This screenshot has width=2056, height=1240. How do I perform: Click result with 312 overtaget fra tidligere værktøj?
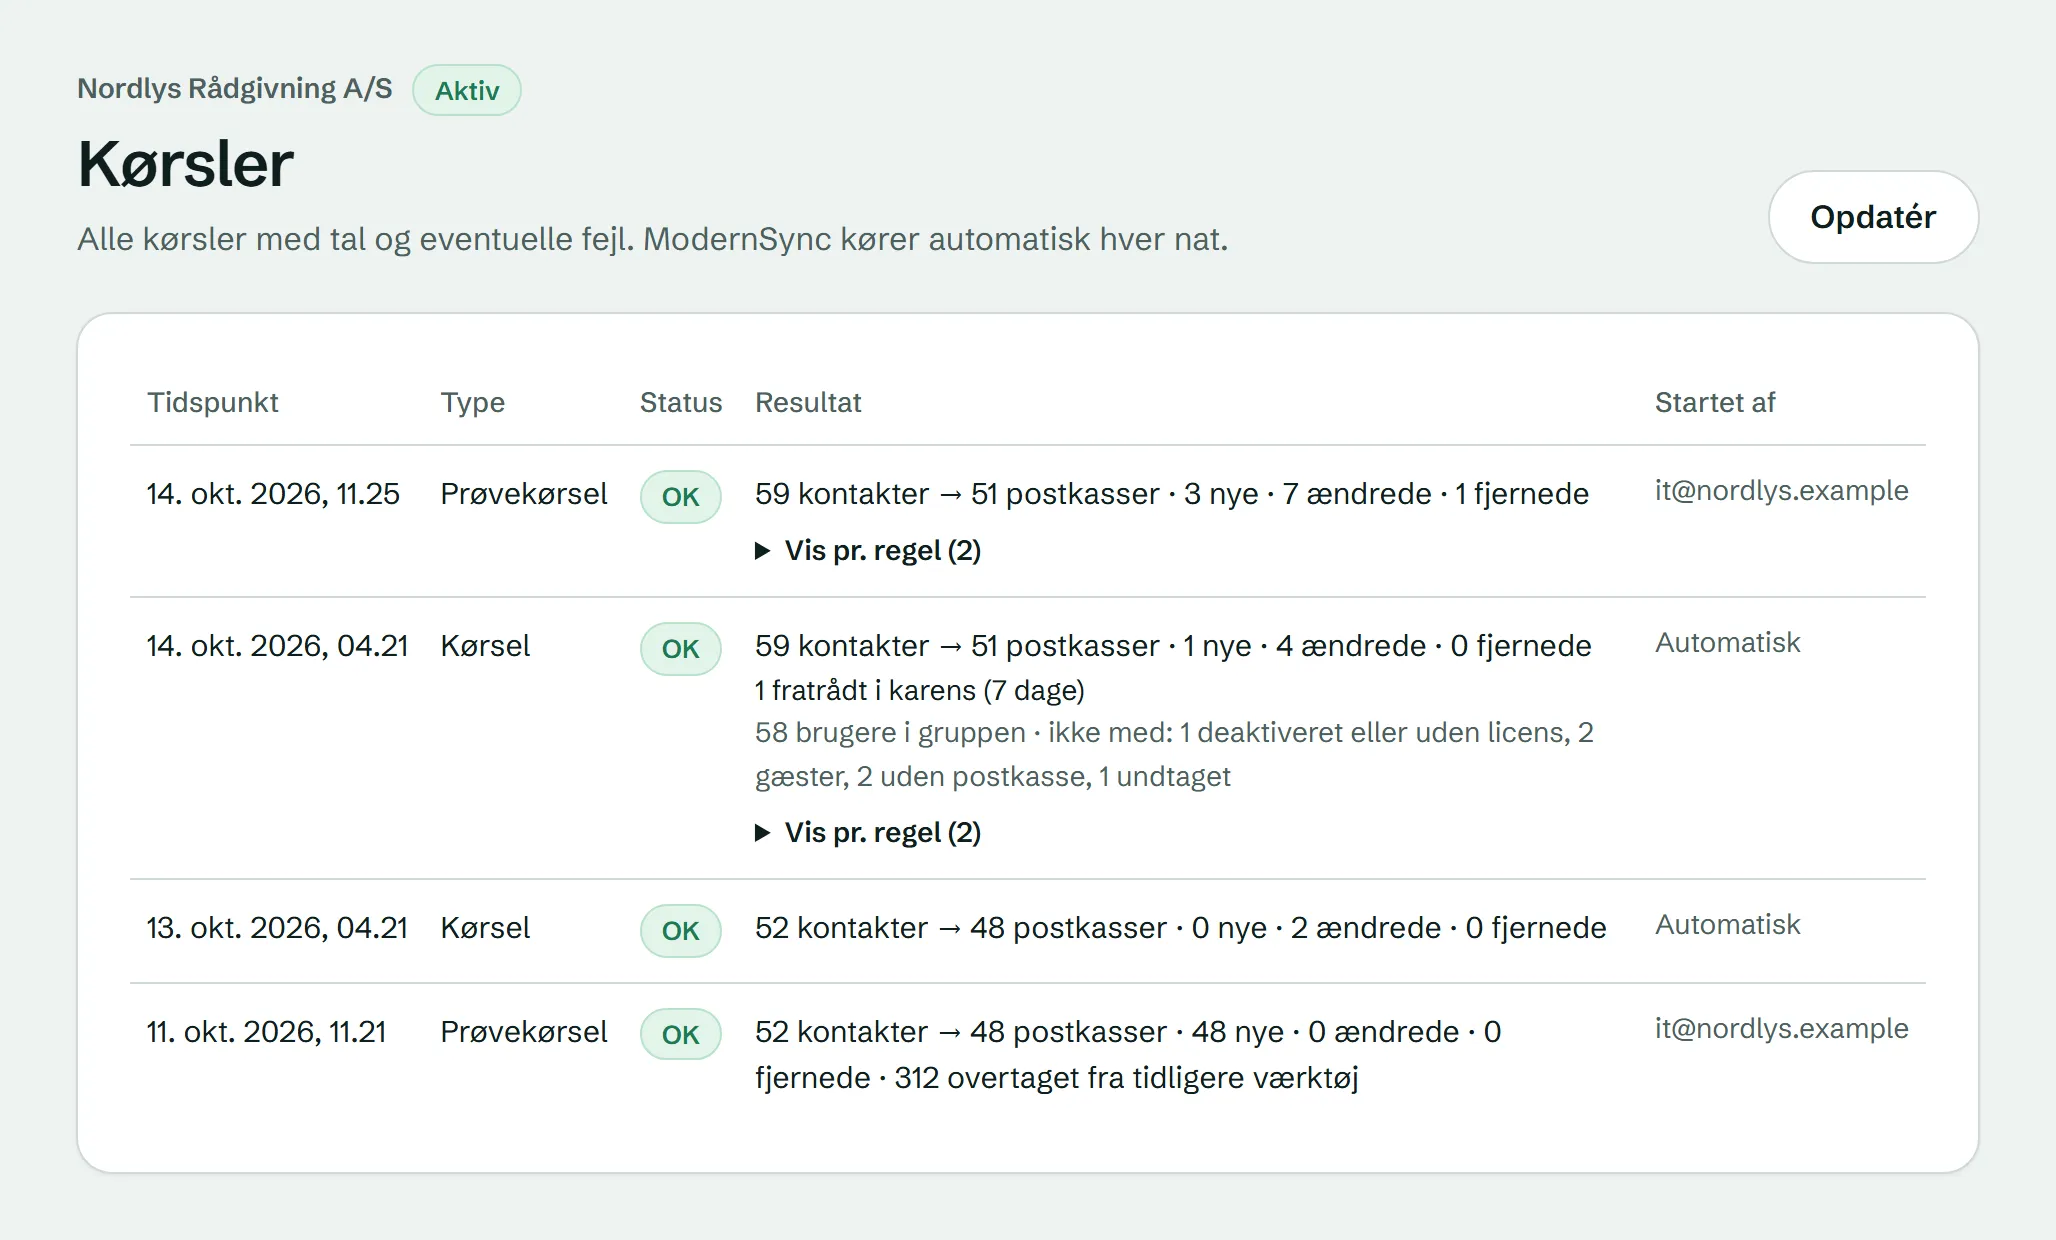point(1128,1055)
